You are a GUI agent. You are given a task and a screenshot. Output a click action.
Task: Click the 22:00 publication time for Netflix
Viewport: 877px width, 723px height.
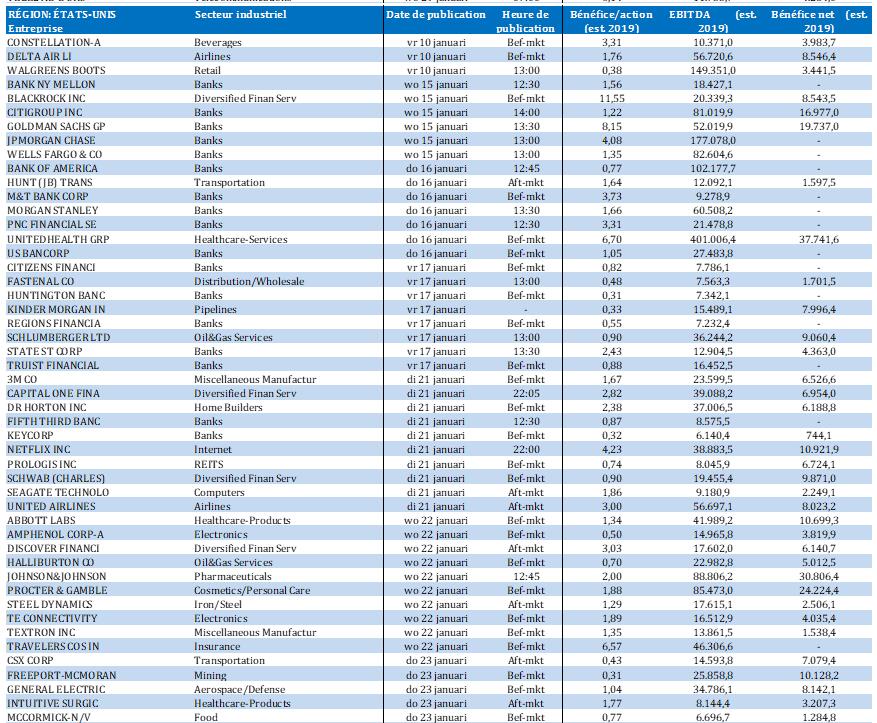[x=526, y=449]
